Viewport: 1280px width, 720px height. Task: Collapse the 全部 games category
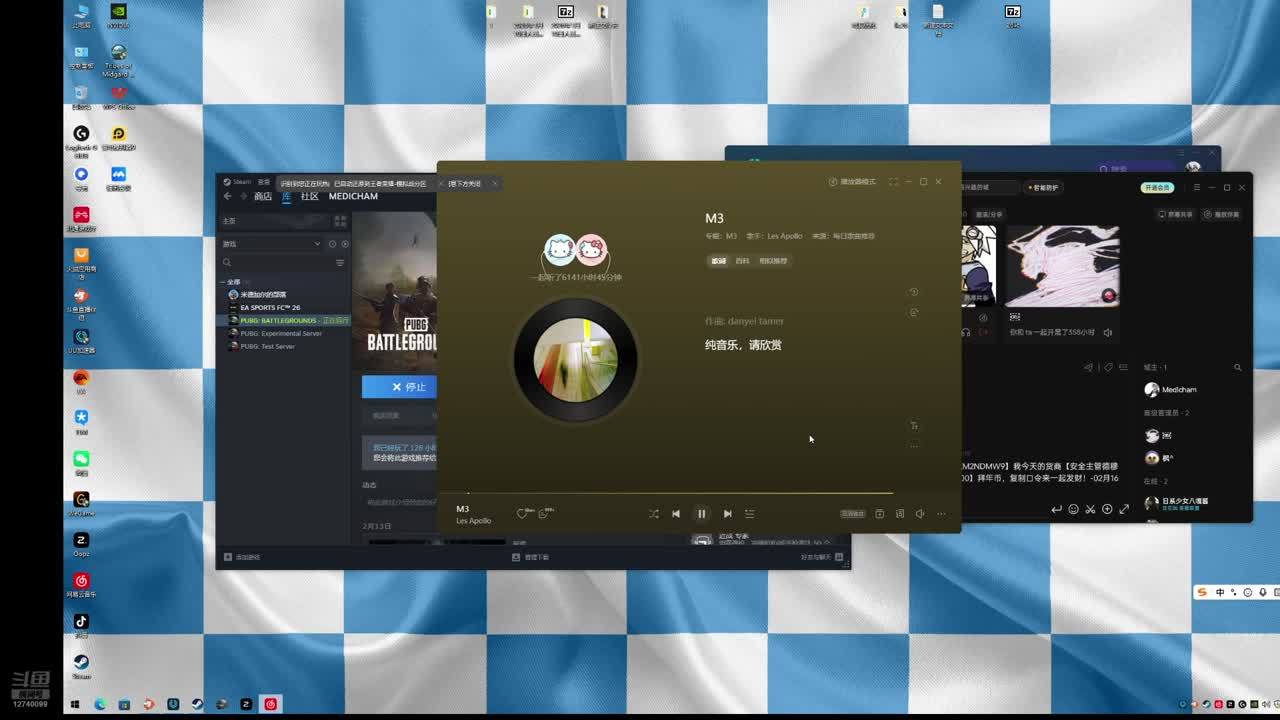pyautogui.click(x=228, y=282)
